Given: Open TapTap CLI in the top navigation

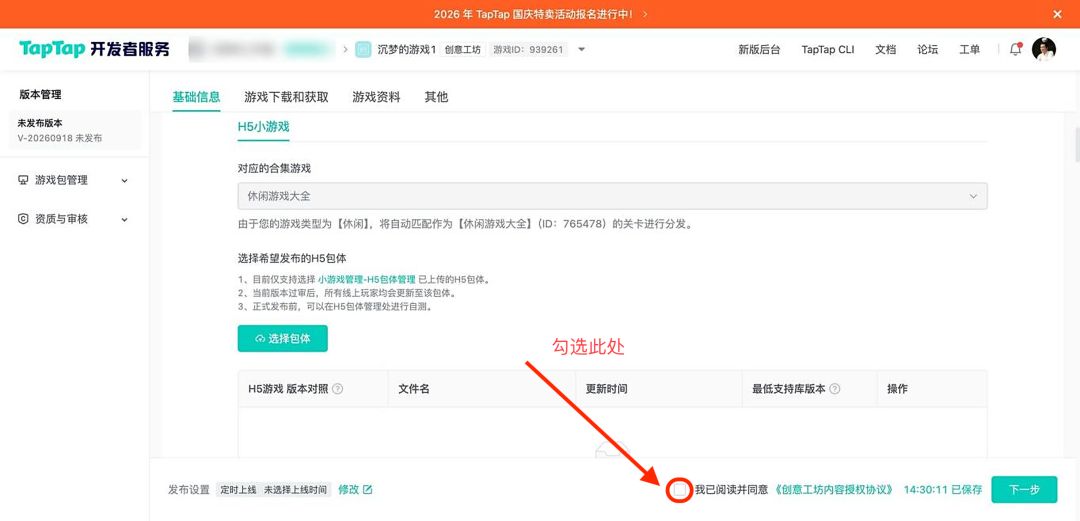Looking at the screenshot, I should point(828,50).
